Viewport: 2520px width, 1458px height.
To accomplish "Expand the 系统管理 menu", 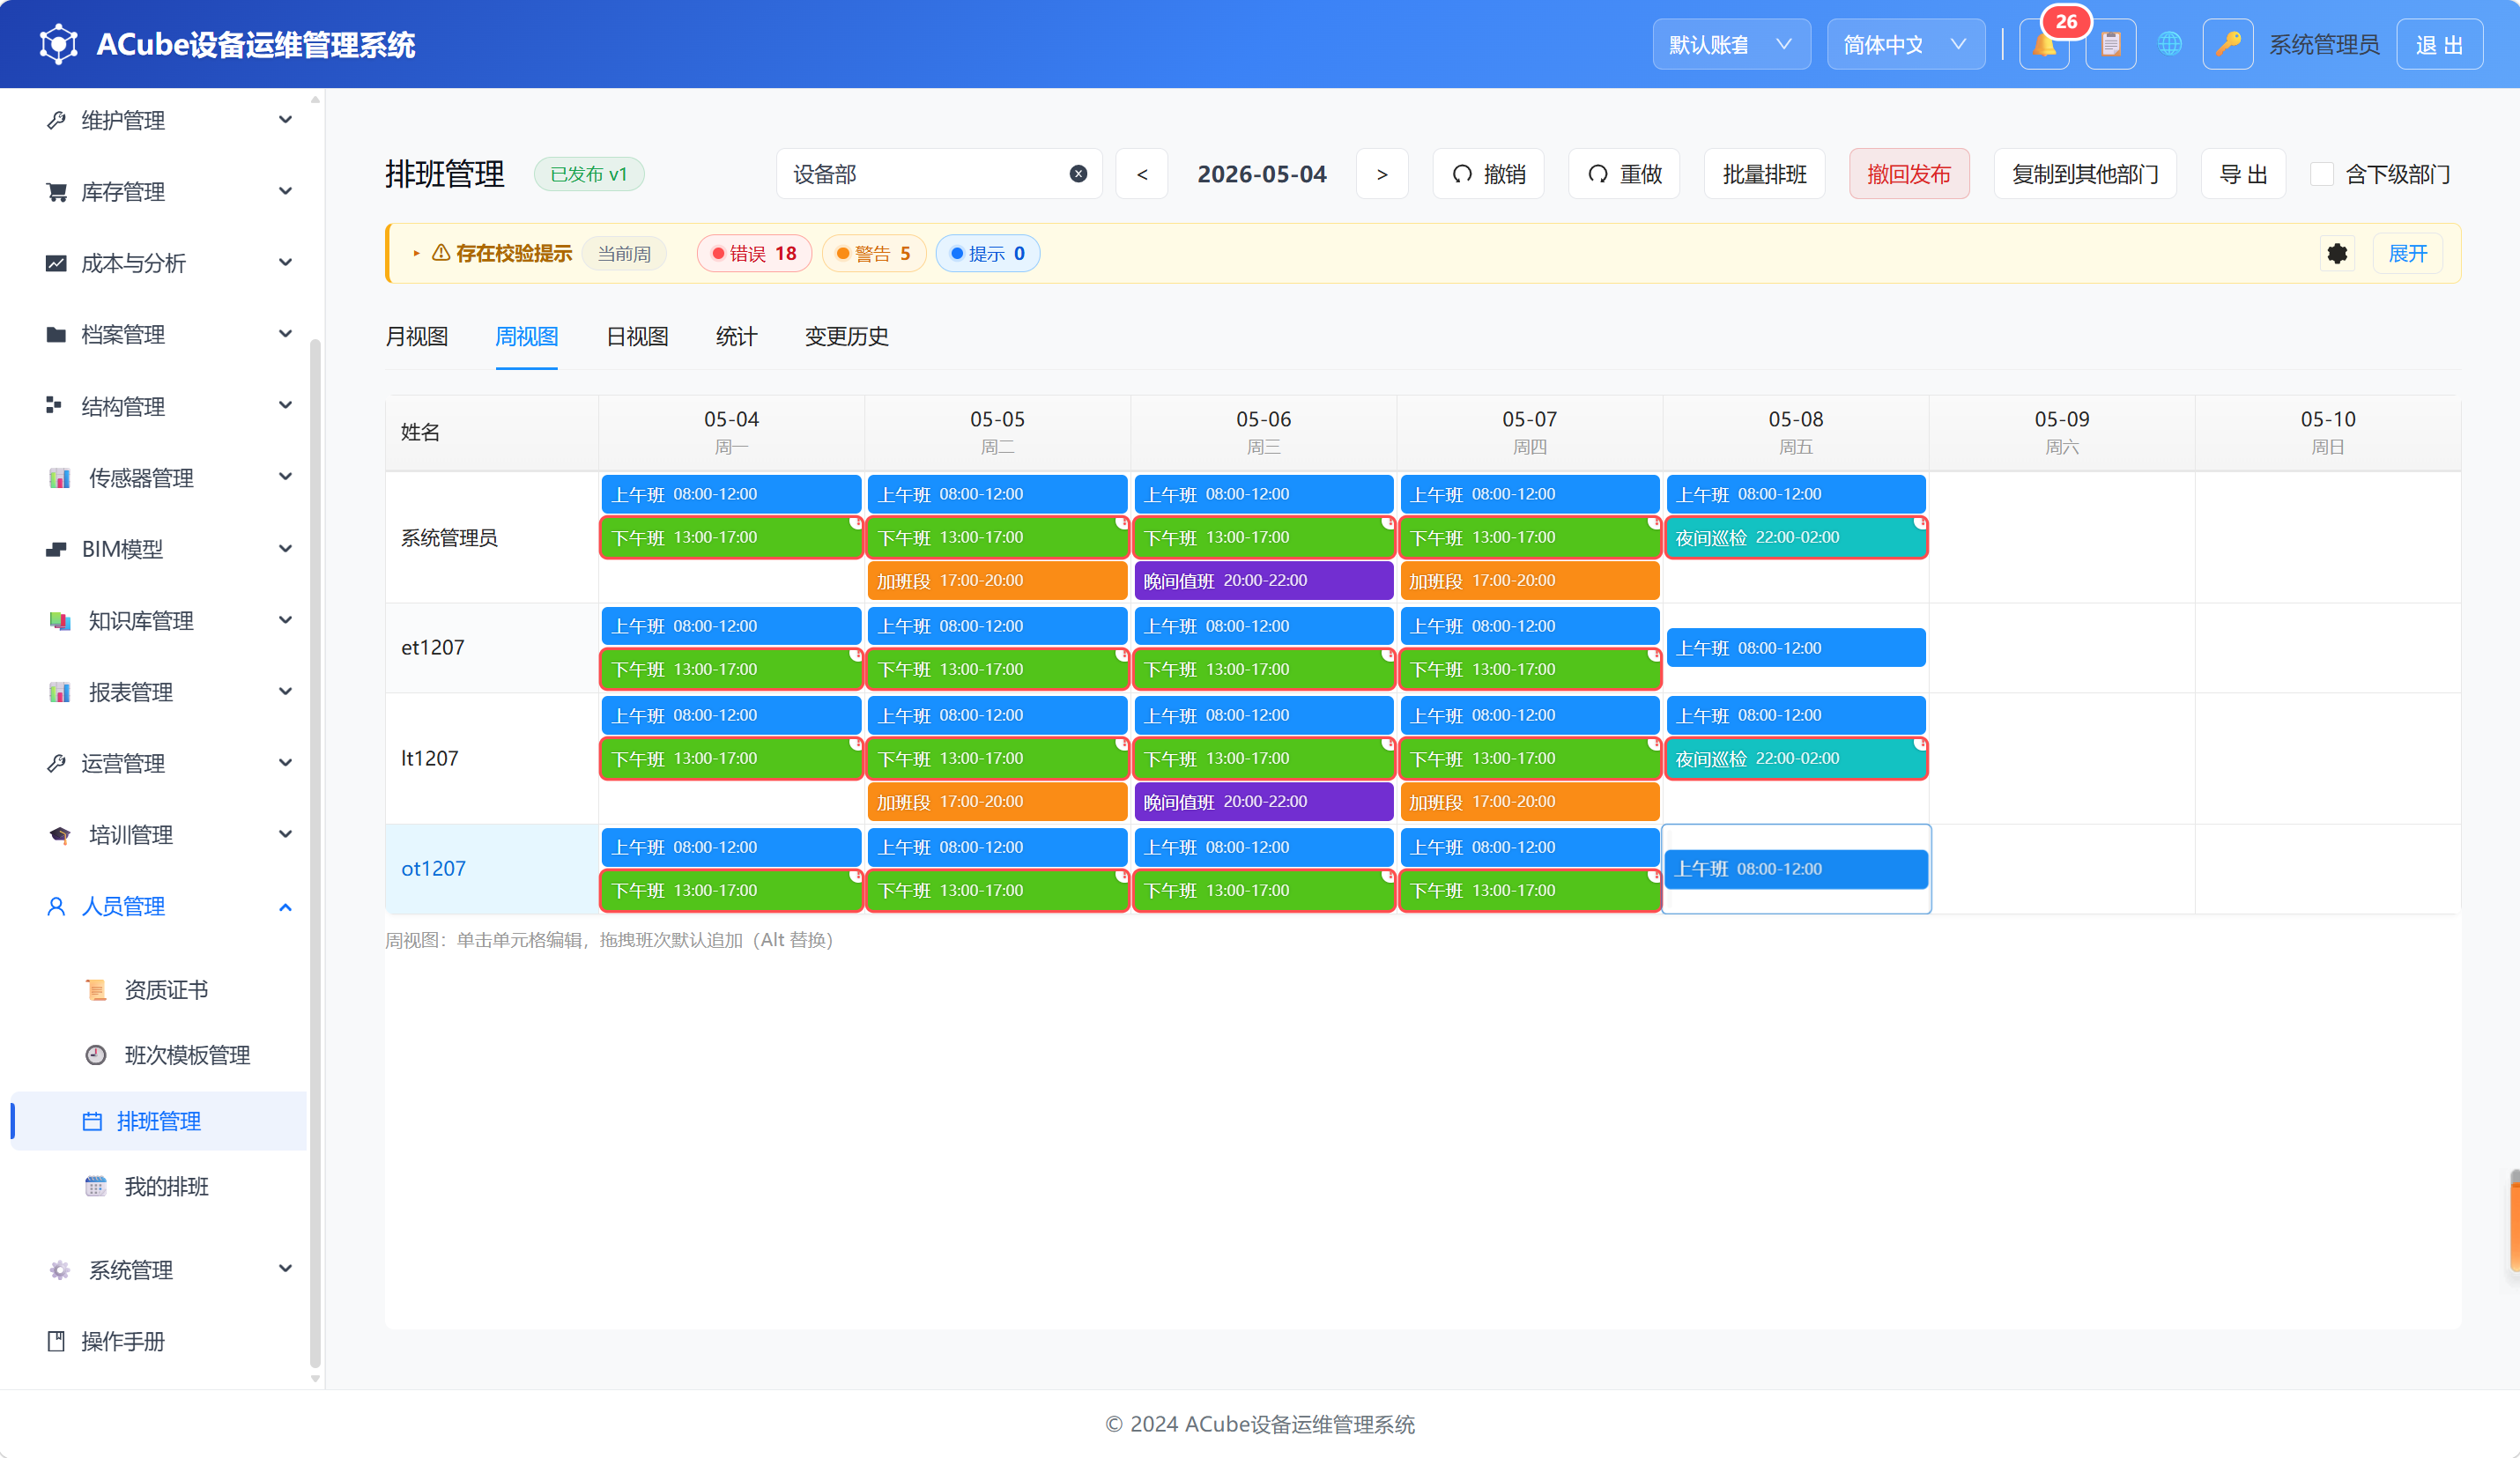I will coord(169,1270).
